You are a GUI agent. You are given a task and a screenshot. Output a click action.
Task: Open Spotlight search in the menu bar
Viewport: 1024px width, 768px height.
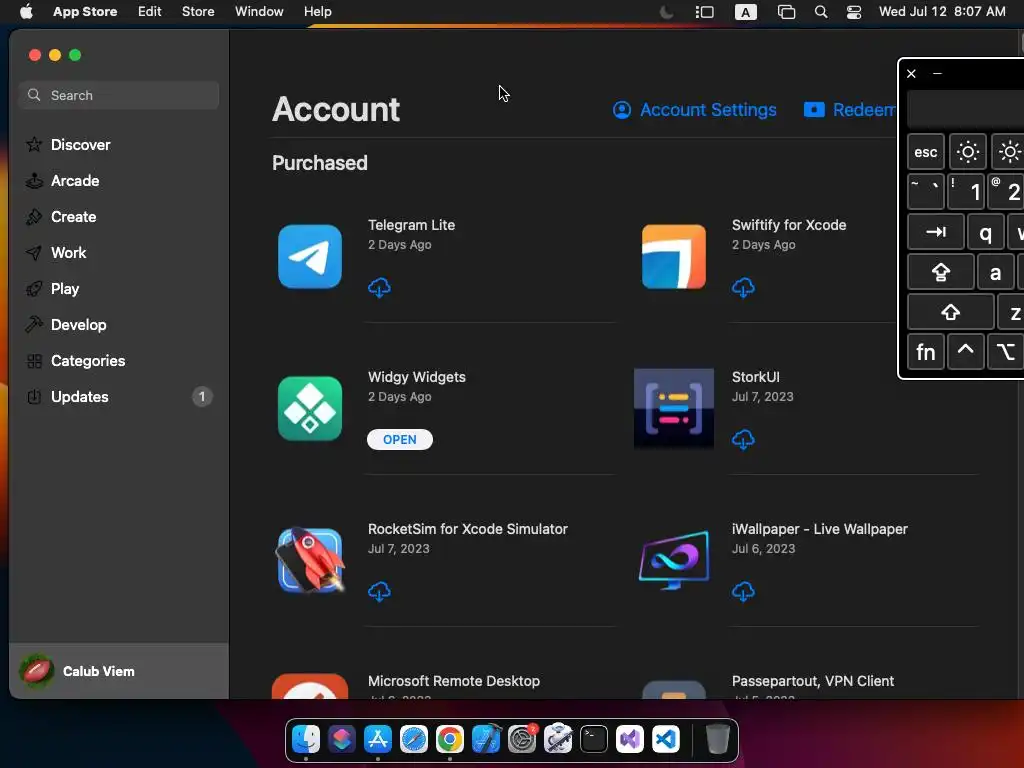click(821, 12)
